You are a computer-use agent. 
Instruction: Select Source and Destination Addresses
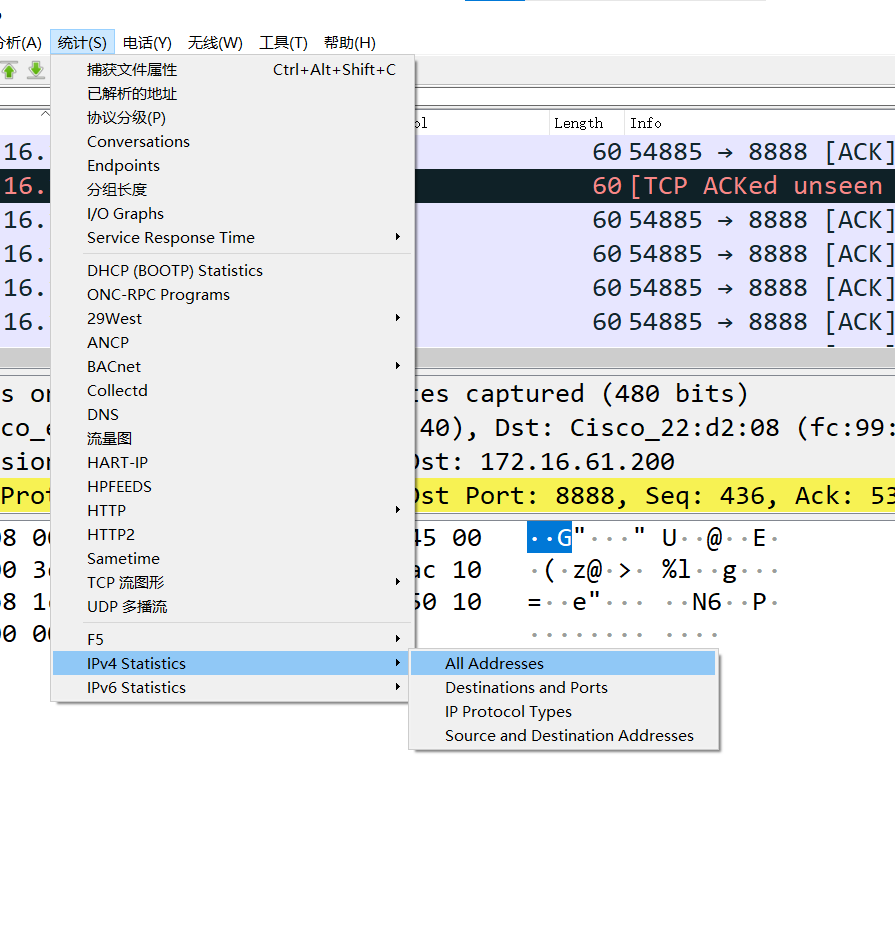tap(569, 736)
